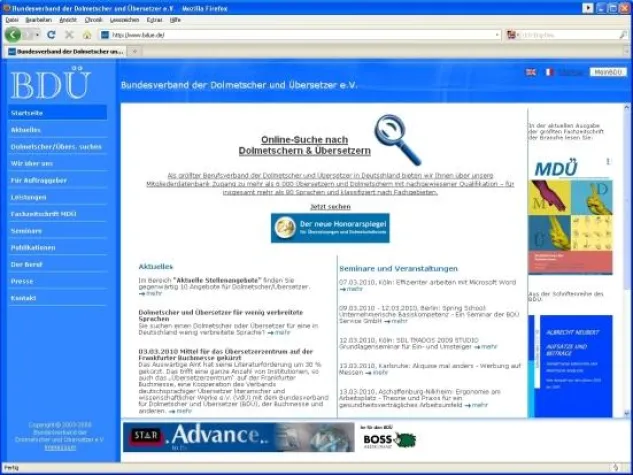Open mehr for Köln Microsoft Word seminar
Image resolution: width=633 pixels, height=475 pixels.
click(351, 289)
